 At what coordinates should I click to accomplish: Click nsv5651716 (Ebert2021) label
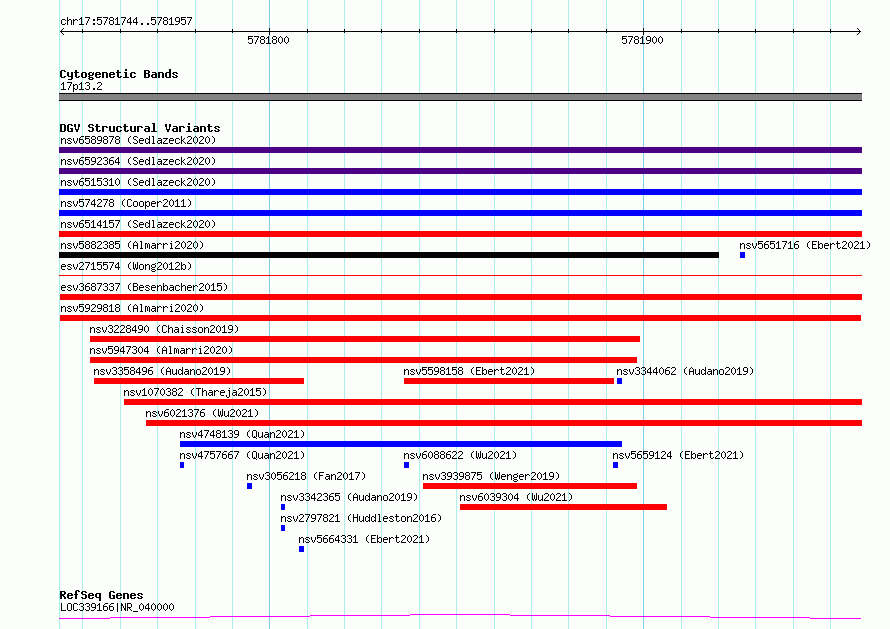coord(805,245)
